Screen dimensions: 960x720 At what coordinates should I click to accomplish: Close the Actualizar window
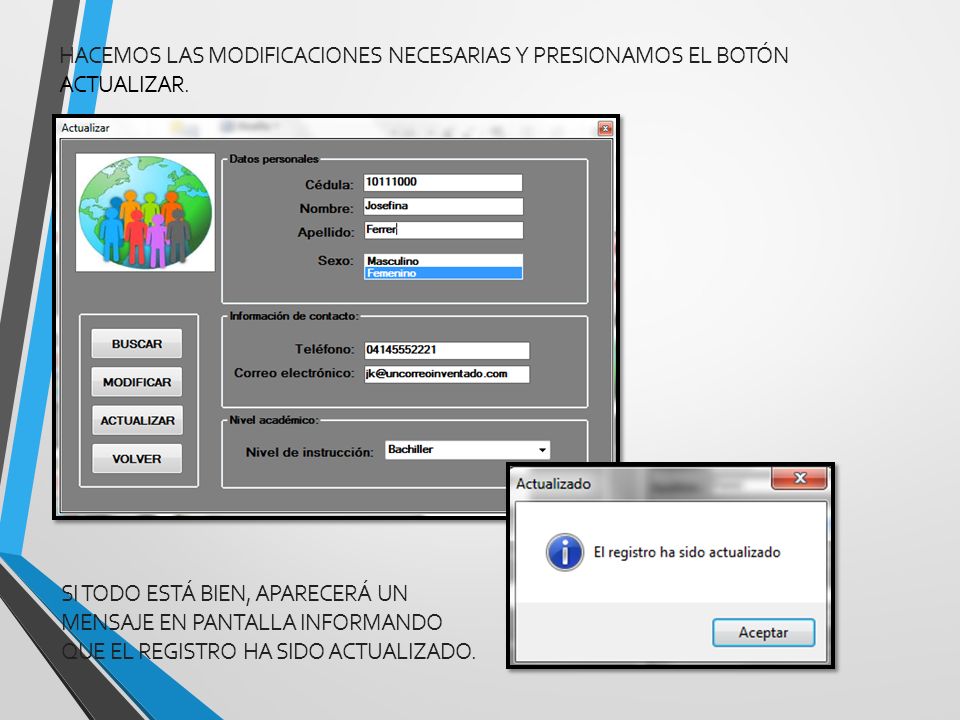[x=605, y=128]
